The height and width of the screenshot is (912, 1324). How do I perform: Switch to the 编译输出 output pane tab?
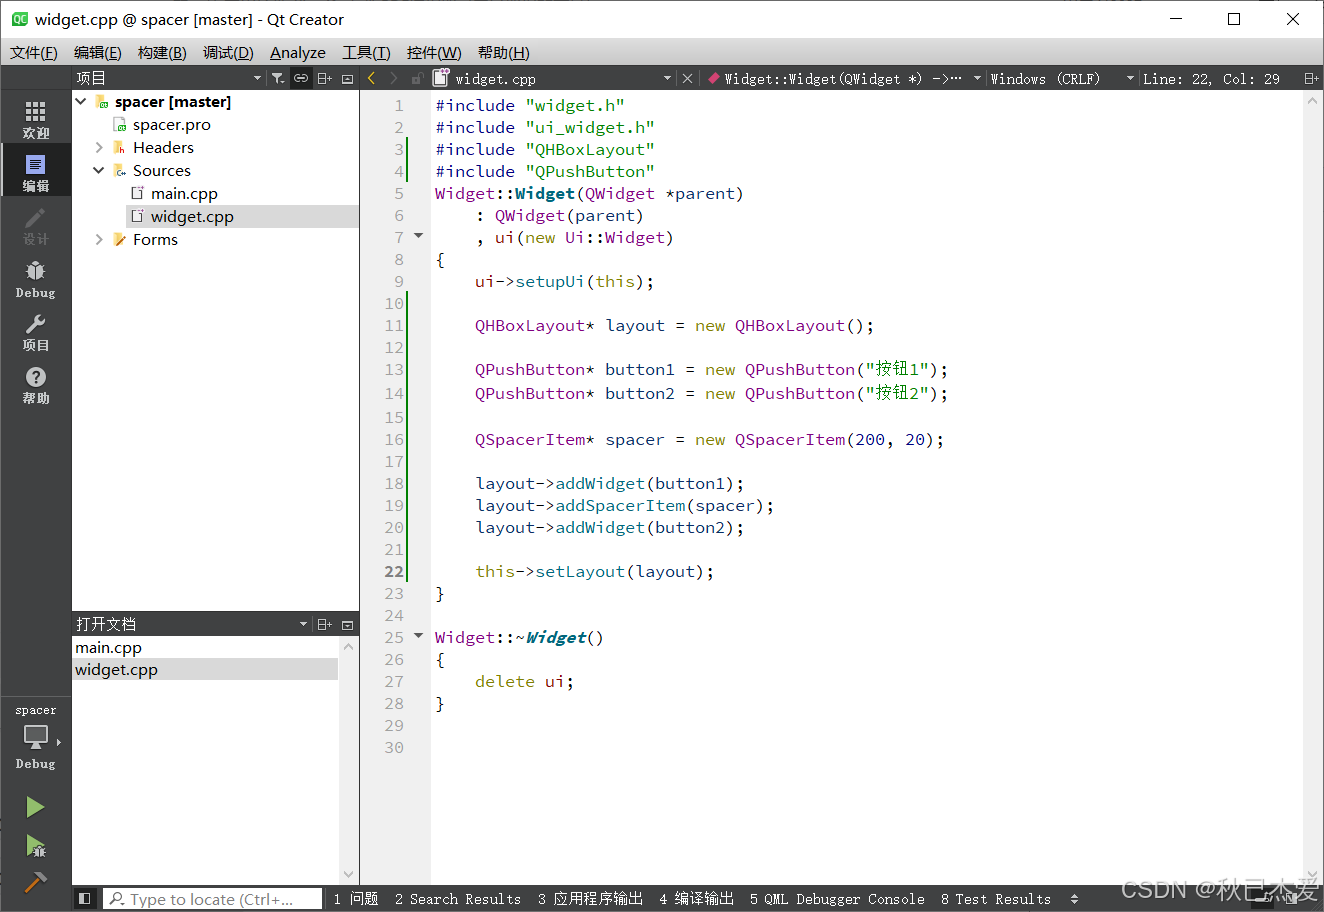696,898
